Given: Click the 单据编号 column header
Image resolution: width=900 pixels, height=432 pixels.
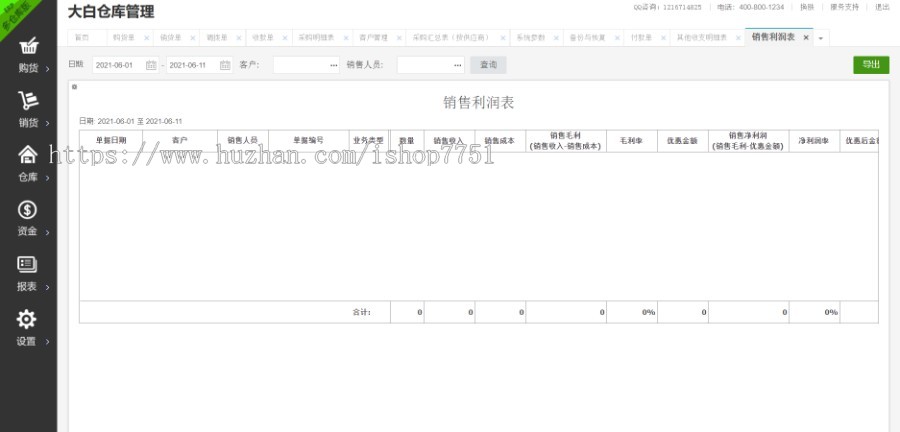Looking at the screenshot, I should point(309,141).
